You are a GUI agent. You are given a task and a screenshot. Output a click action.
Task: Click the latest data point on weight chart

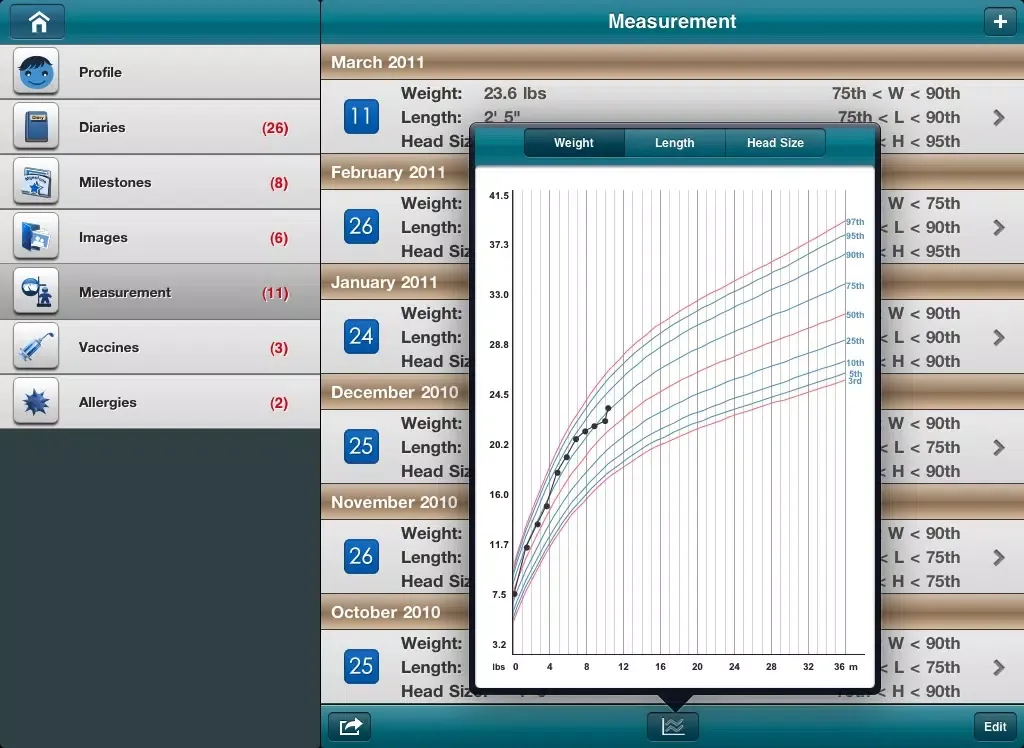(608, 408)
